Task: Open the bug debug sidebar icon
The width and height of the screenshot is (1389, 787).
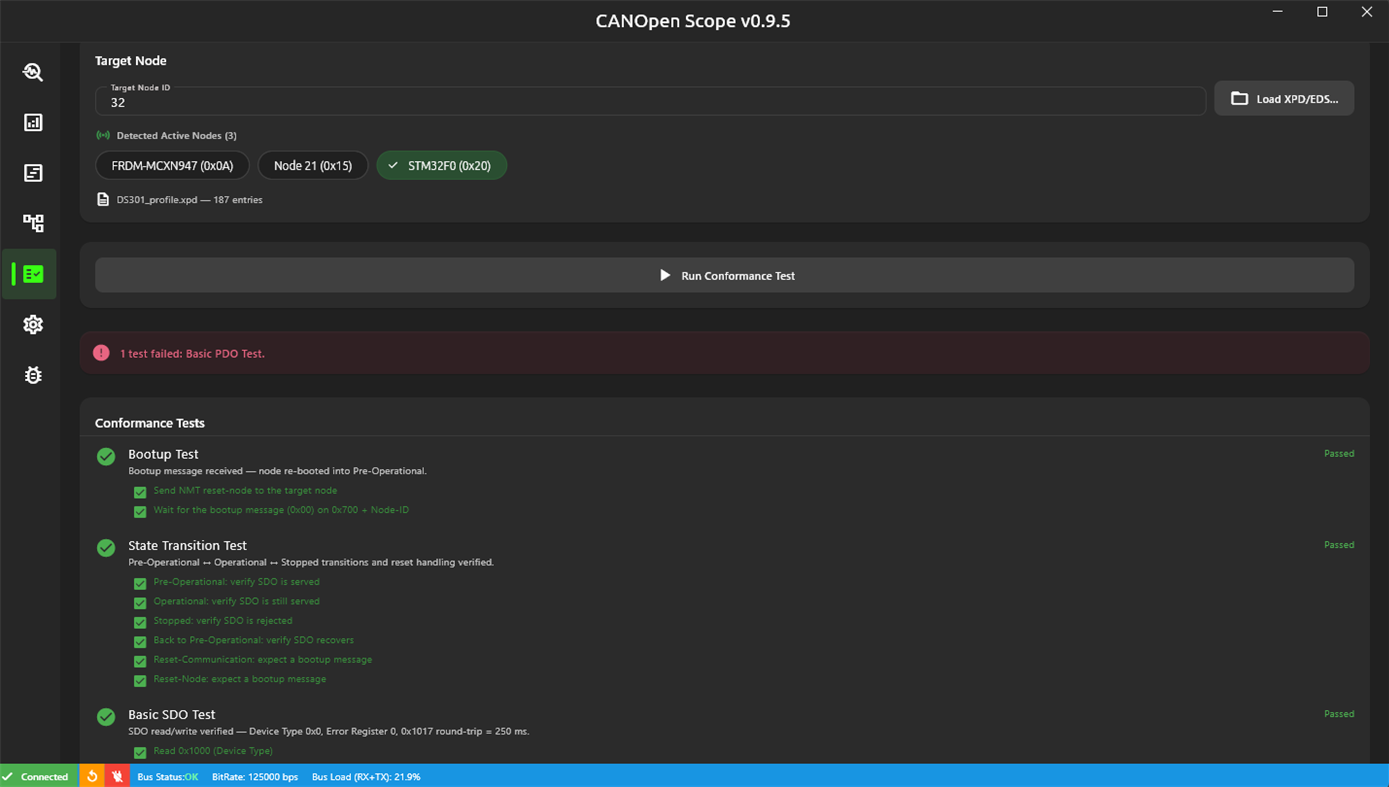Action: (33, 375)
